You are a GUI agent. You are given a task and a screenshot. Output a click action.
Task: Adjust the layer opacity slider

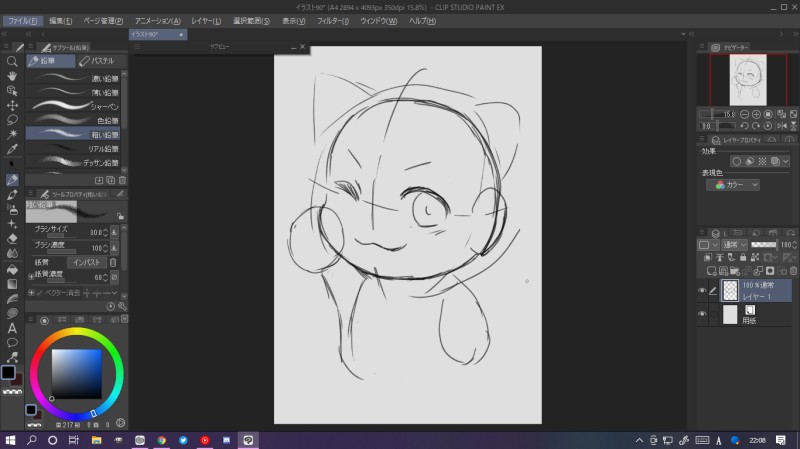(x=764, y=245)
